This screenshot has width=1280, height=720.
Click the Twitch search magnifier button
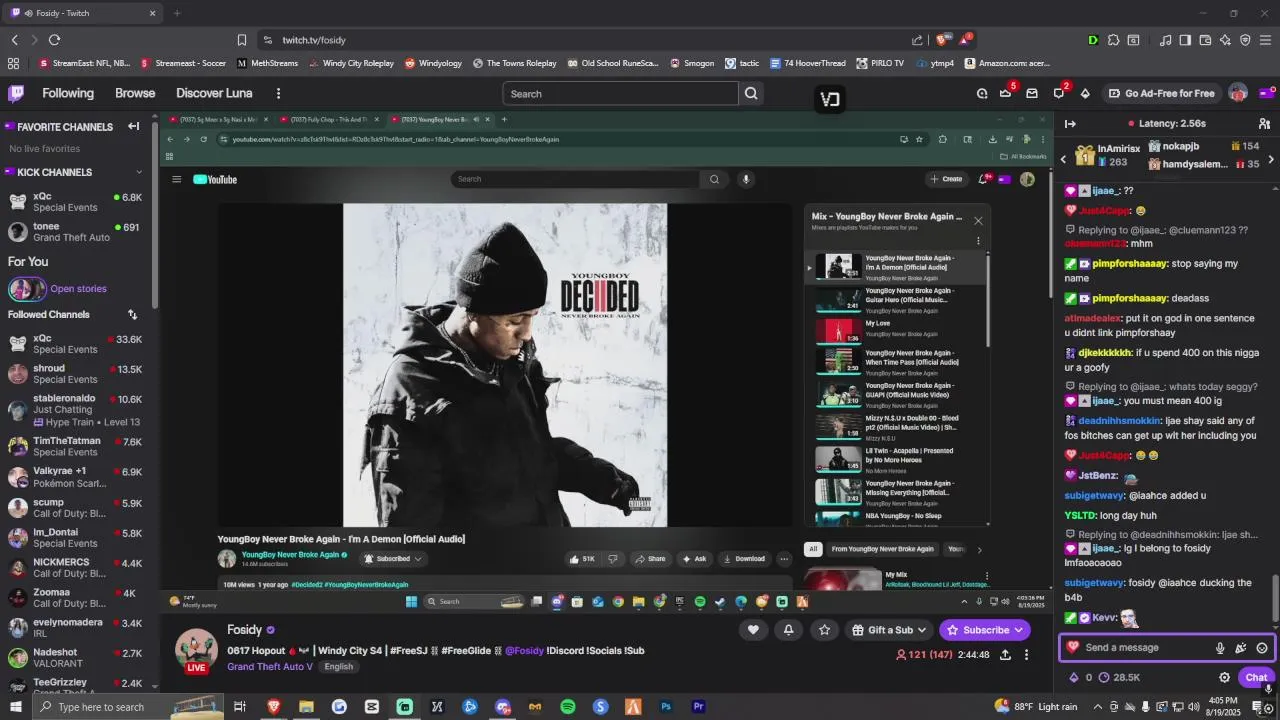coord(751,93)
